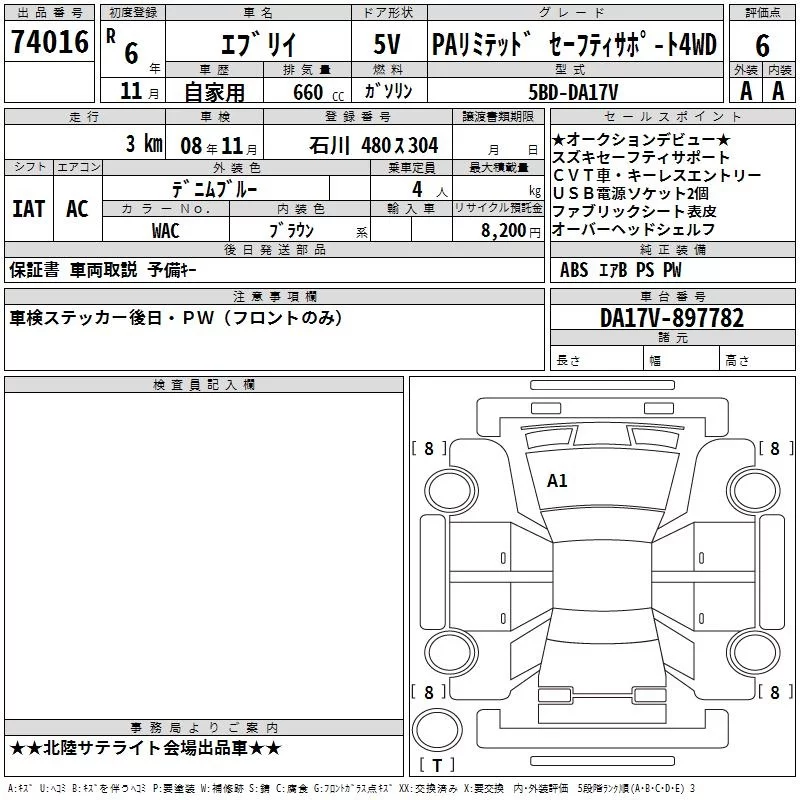Click sales point オーバーヘッドシェルフ
Screen dimensions: 800x800
(633, 229)
